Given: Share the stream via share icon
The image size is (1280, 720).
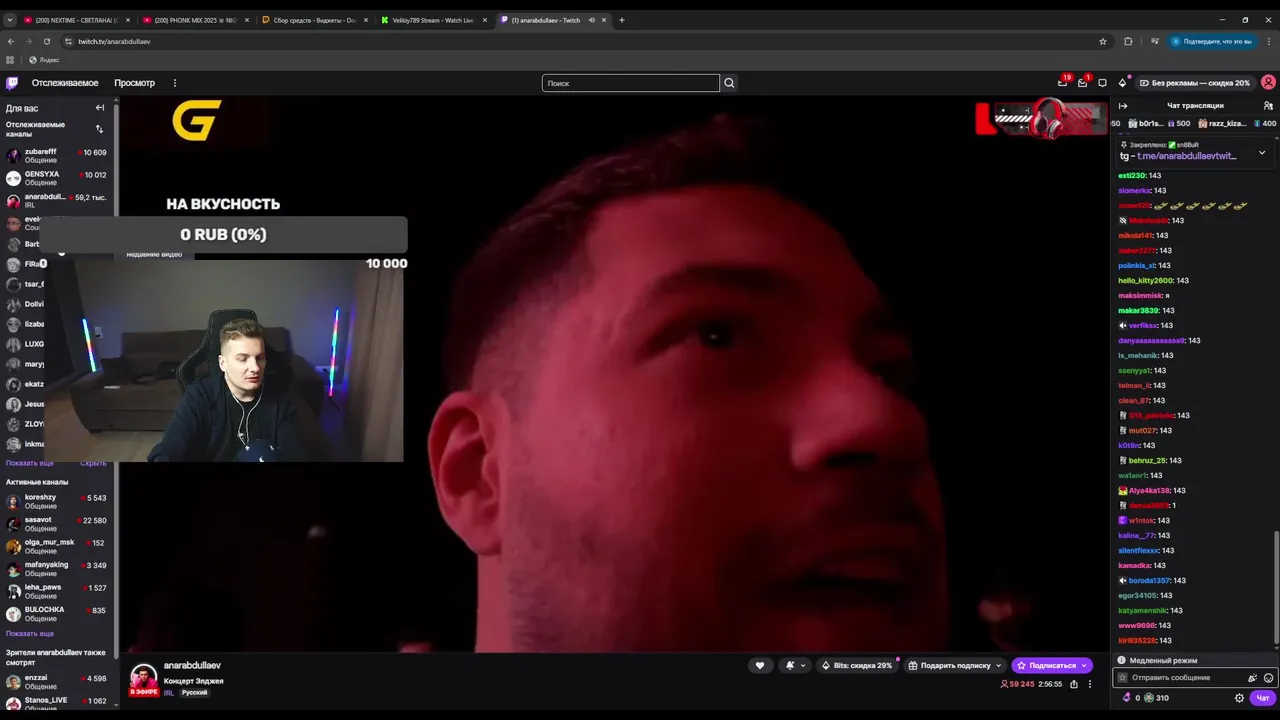Looking at the screenshot, I should [x=1074, y=684].
